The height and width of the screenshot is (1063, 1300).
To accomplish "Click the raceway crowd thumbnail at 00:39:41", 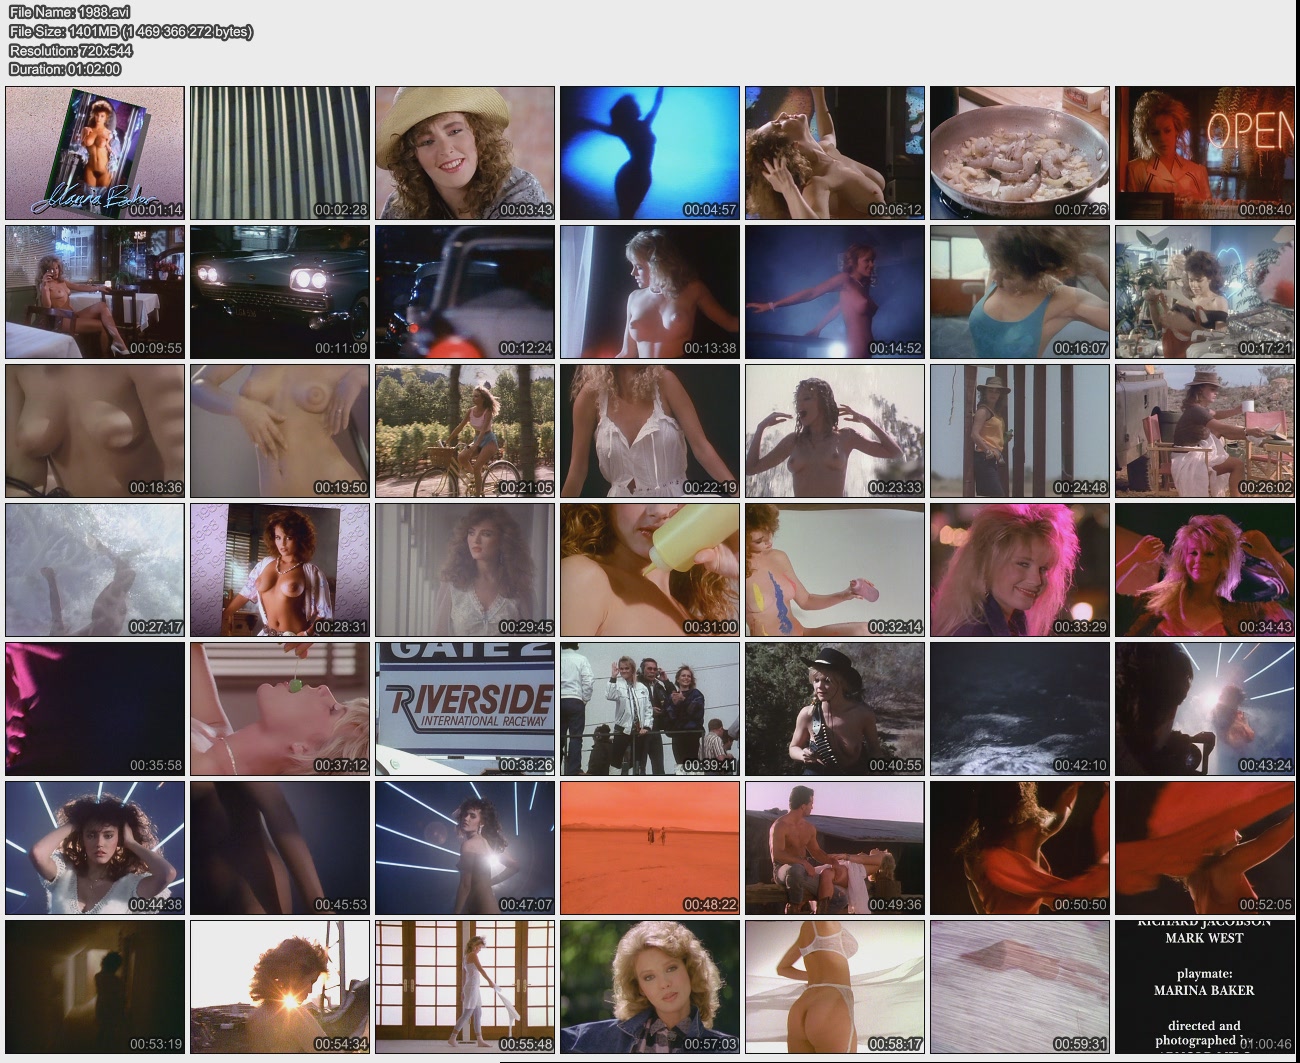I will pyautogui.click(x=650, y=708).
